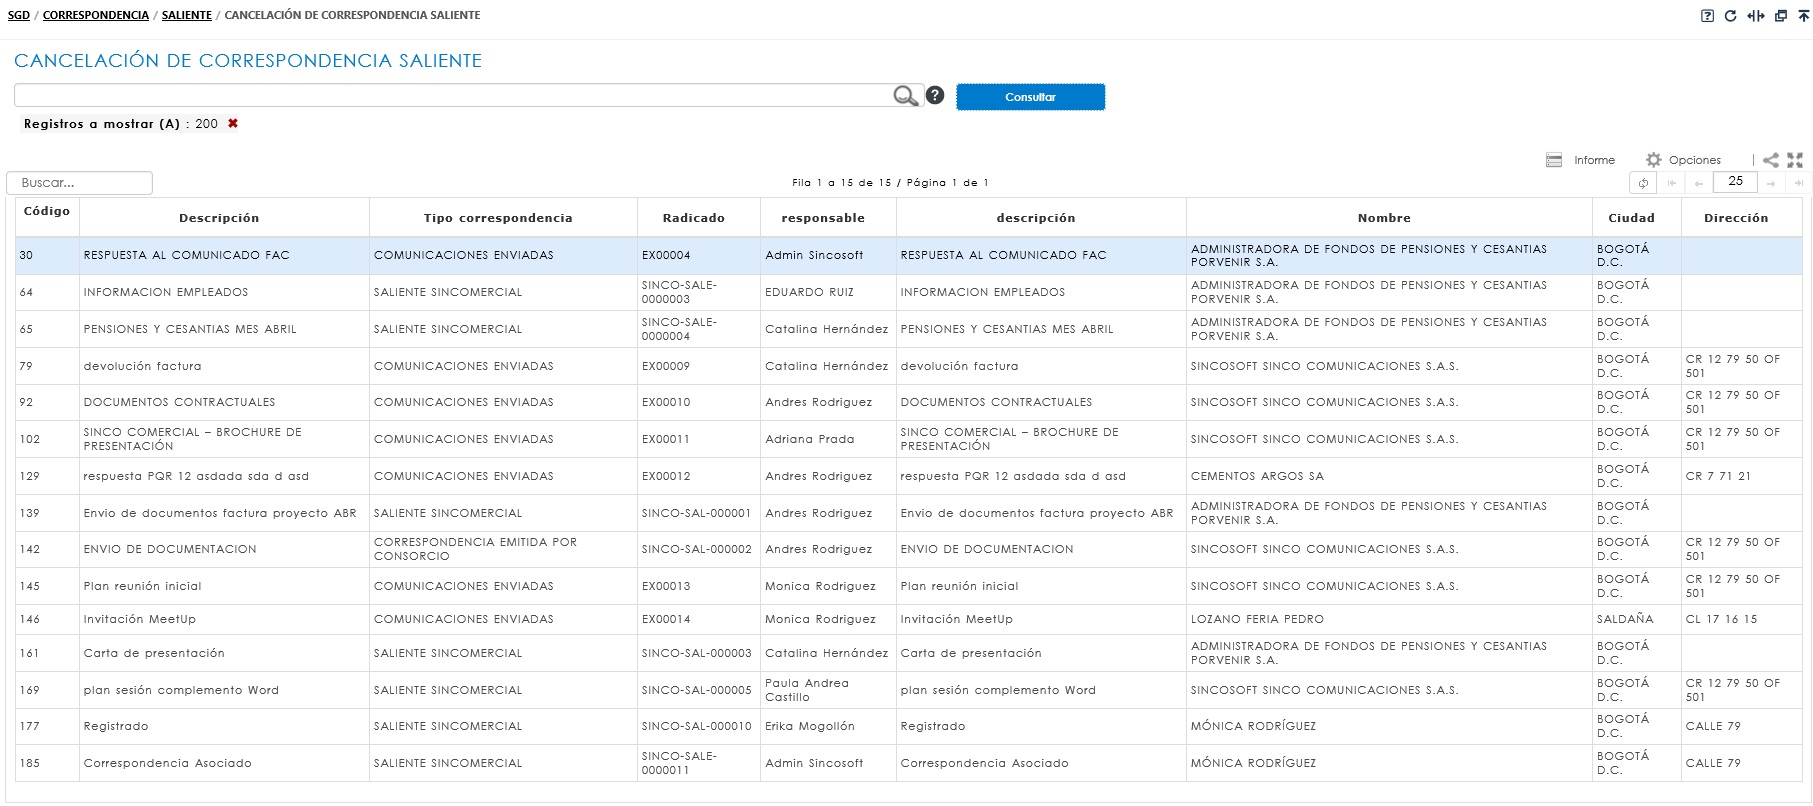
Task: Click the Informe label
Action: coord(1594,160)
